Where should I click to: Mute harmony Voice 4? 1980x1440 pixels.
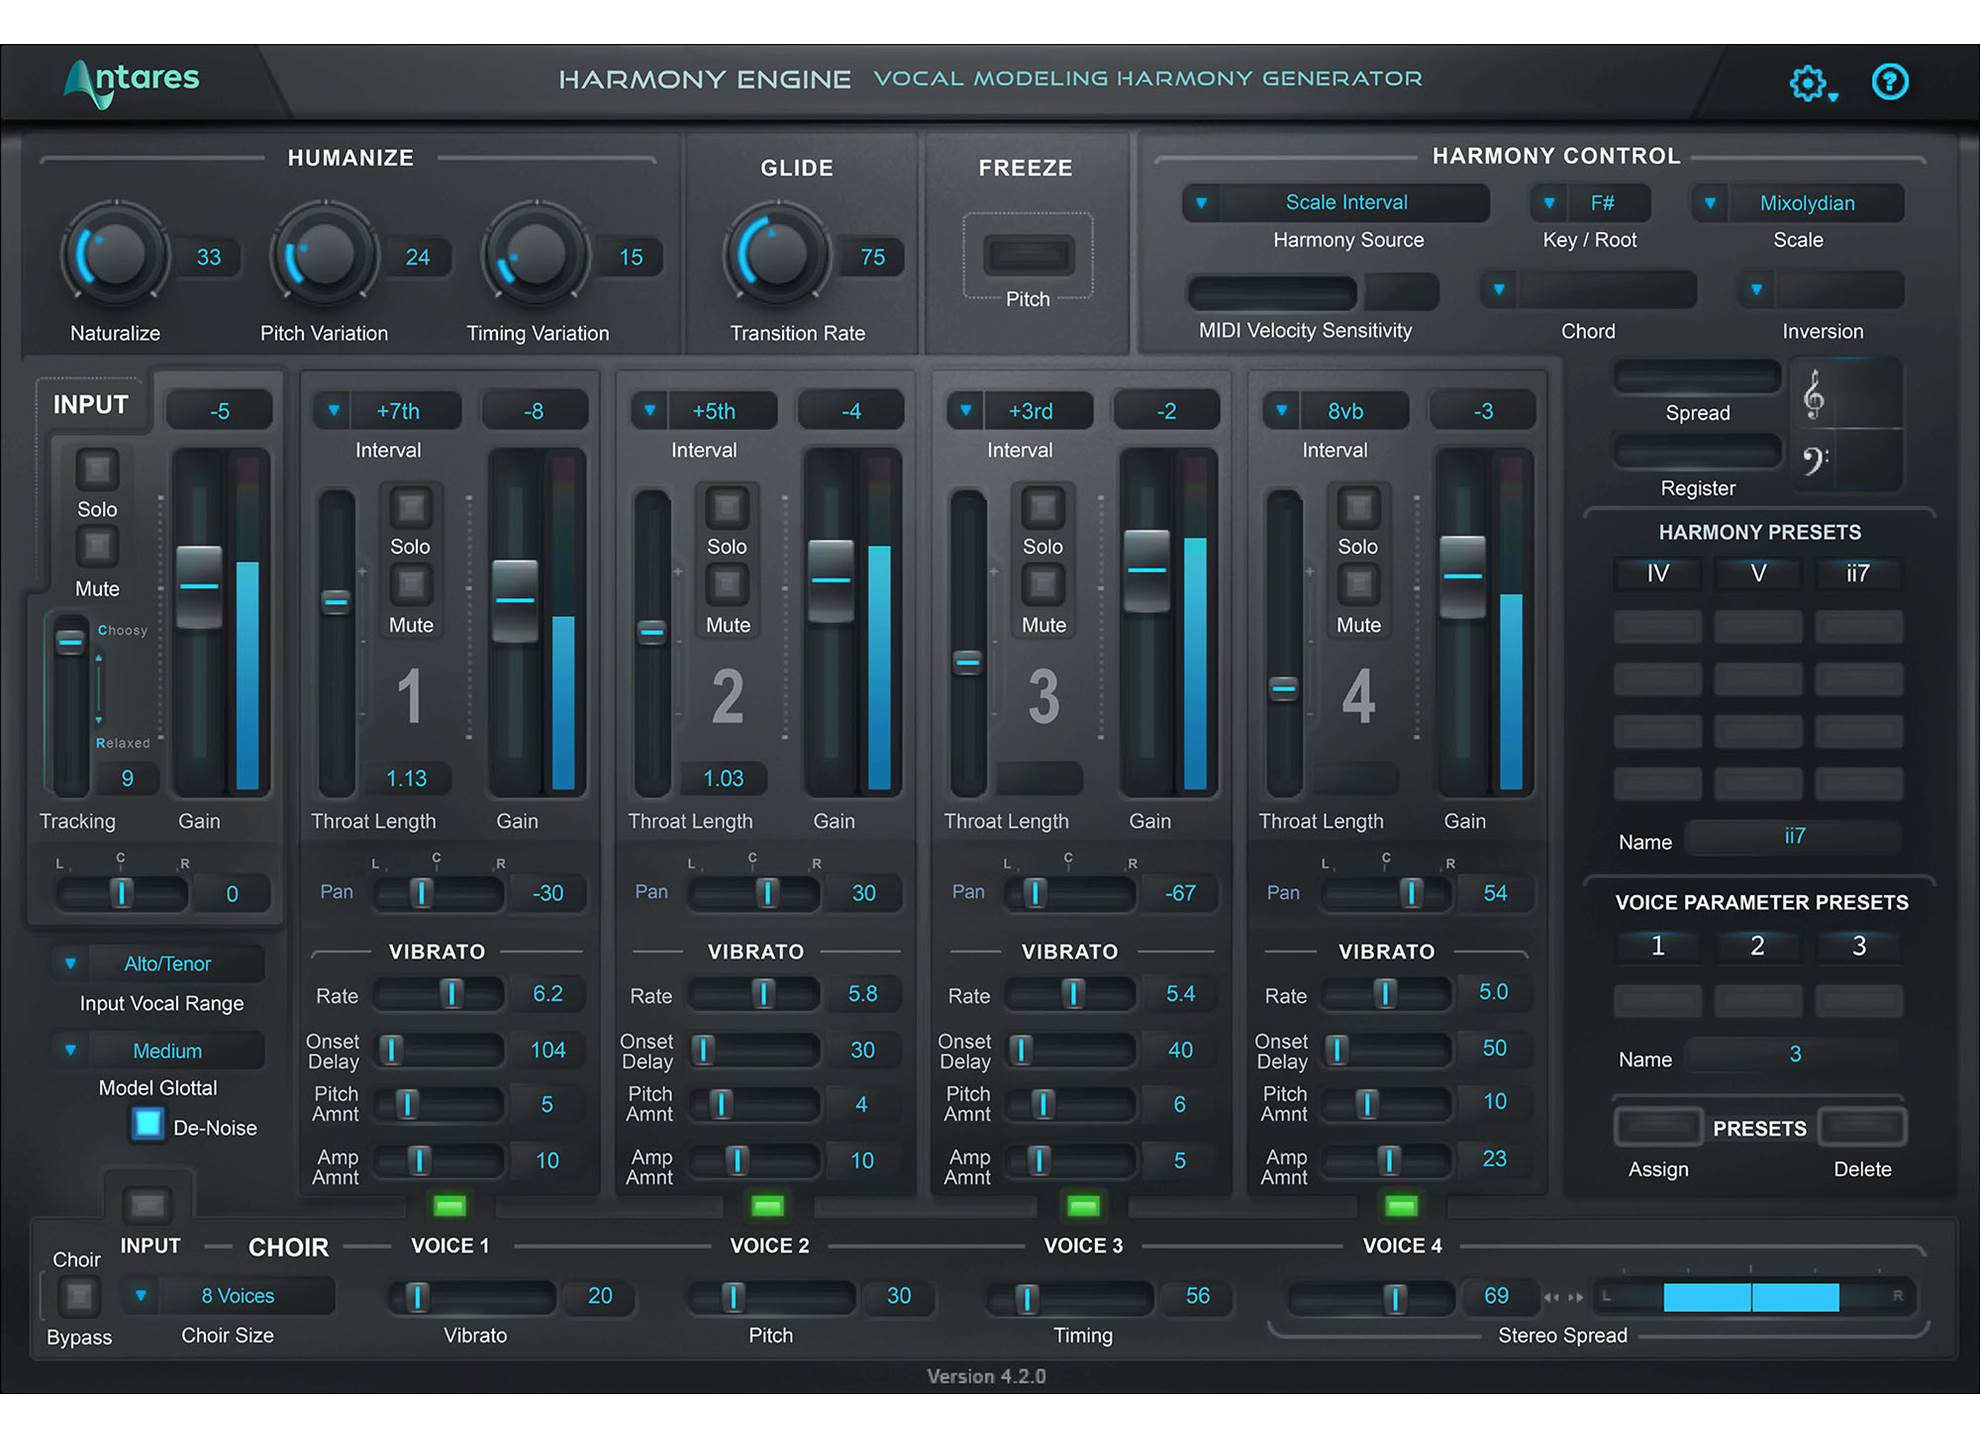click(1358, 584)
